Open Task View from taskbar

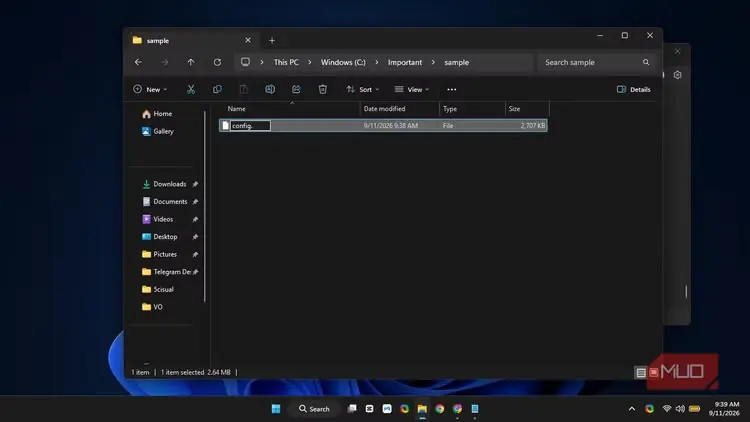(x=352, y=409)
